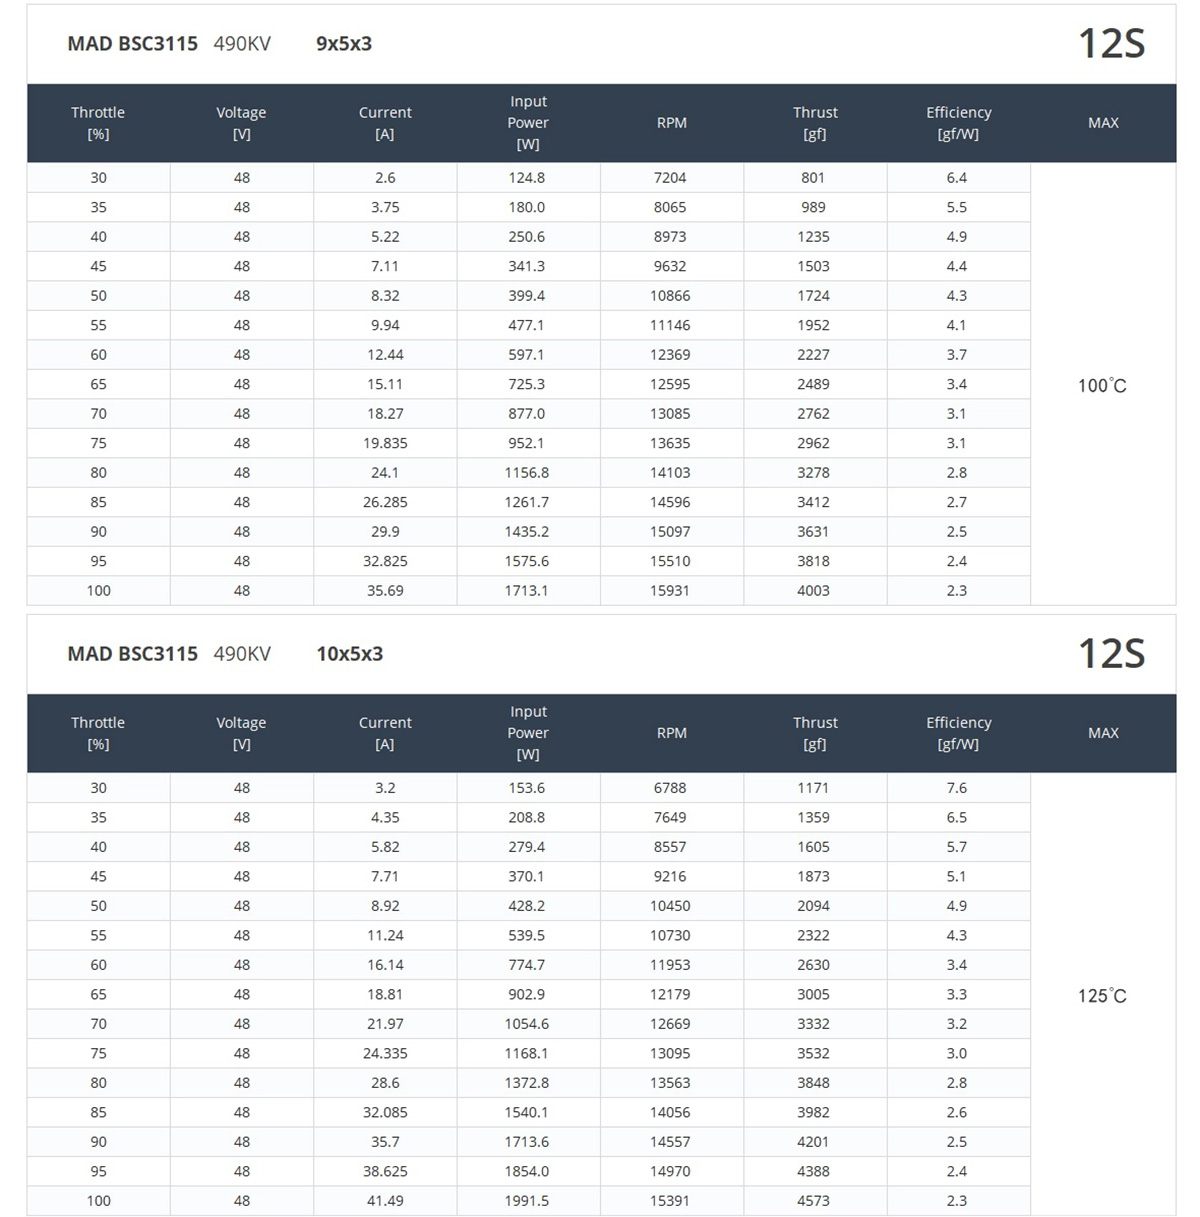This screenshot has width=1200, height=1217.
Task: Click the Current header in the 9x5x3 table
Action: click(x=385, y=123)
